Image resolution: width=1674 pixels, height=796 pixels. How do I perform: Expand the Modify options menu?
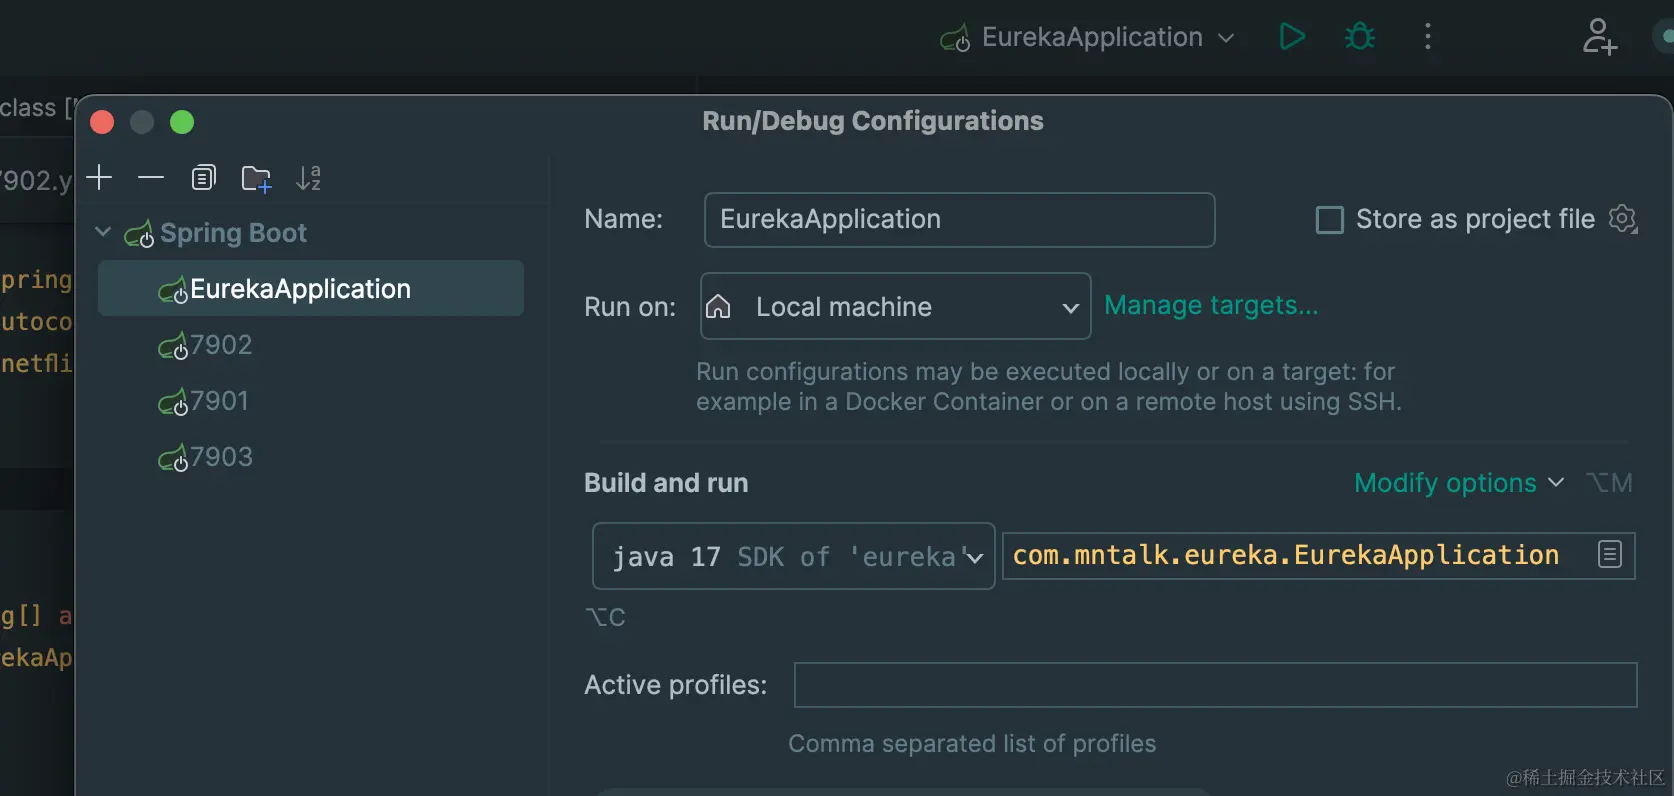pyautogui.click(x=1458, y=483)
